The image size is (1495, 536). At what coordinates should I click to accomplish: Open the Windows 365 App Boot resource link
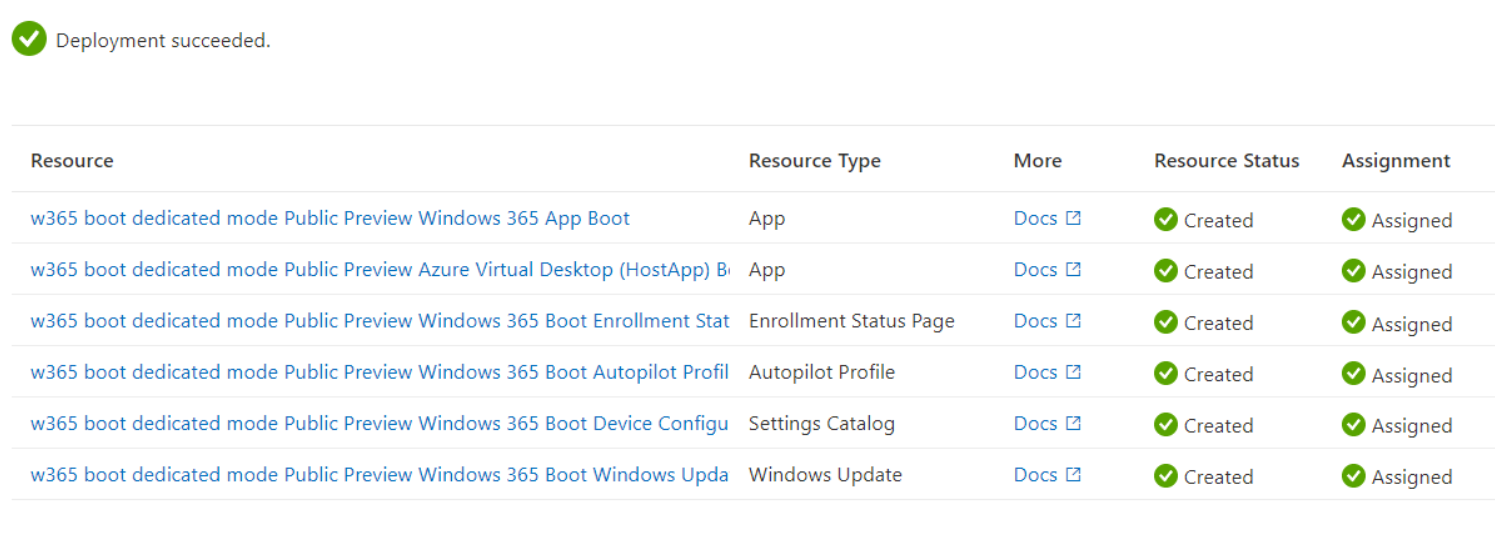330,218
